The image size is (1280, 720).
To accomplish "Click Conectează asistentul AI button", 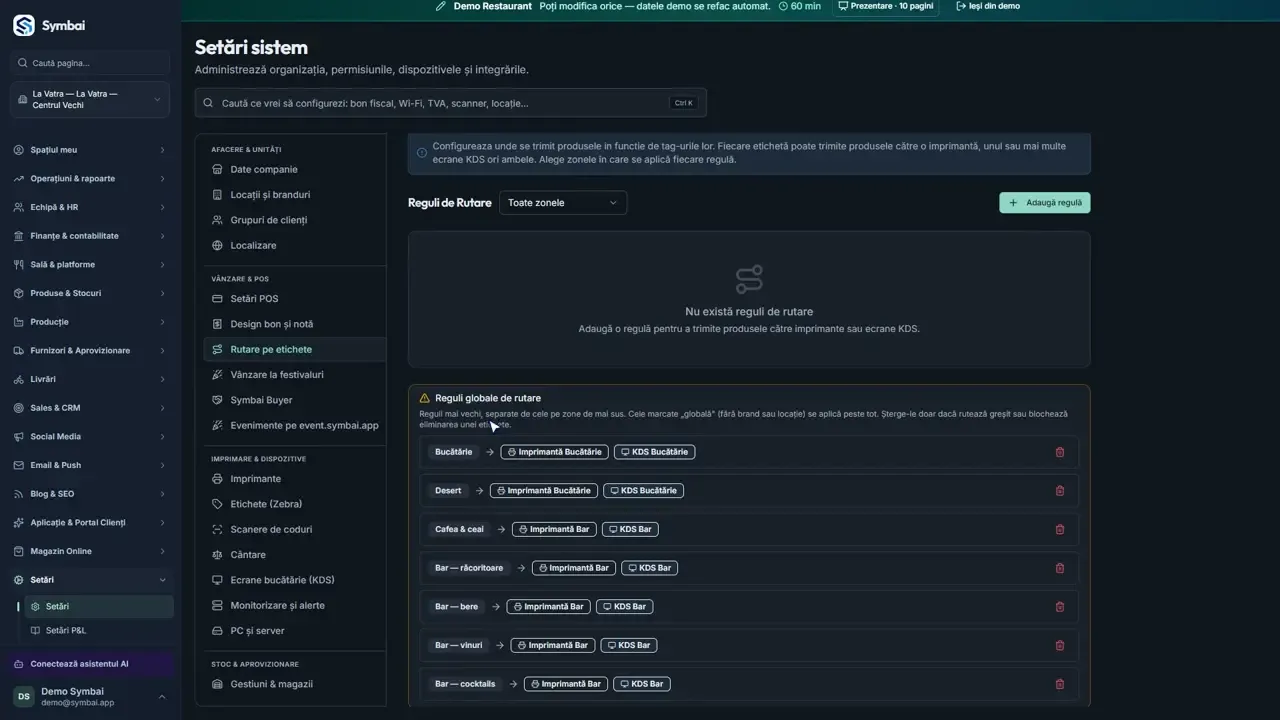I will tap(90, 664).
